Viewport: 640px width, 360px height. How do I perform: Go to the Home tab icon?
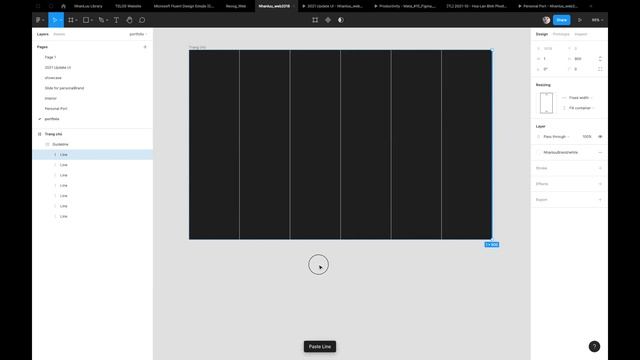[63, 6]
